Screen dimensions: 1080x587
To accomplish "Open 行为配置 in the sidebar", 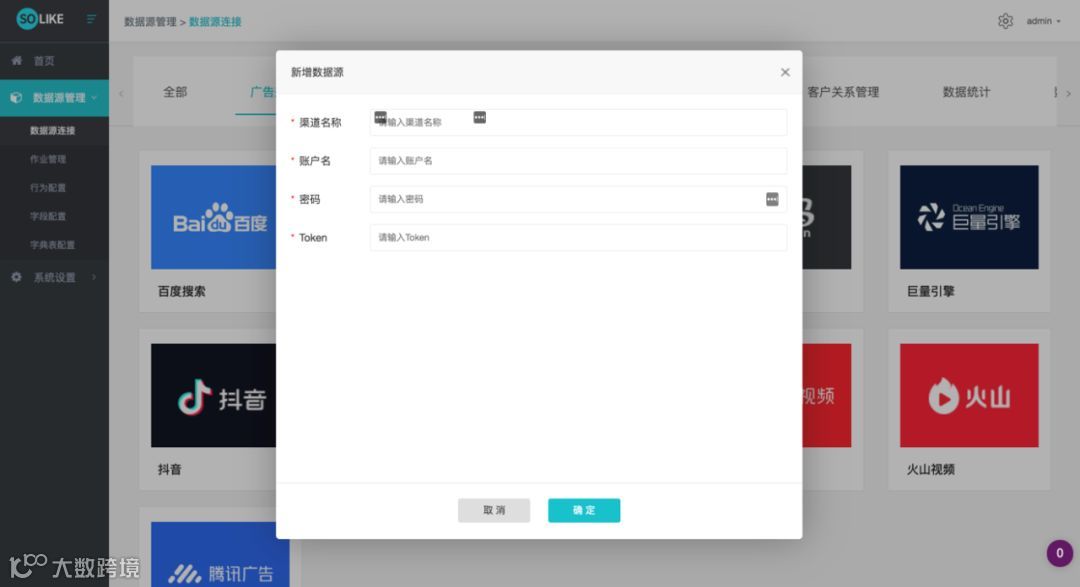I will tap(48, 187).
